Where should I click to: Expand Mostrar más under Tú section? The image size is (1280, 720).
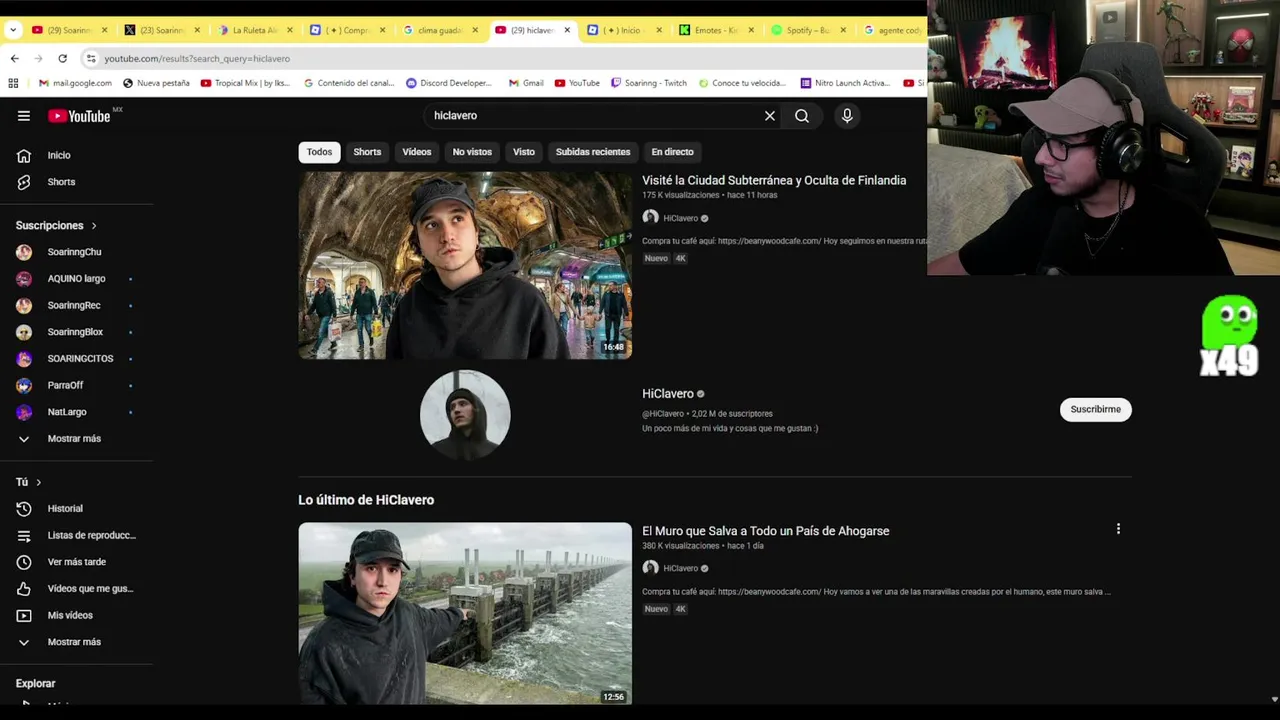76,642
